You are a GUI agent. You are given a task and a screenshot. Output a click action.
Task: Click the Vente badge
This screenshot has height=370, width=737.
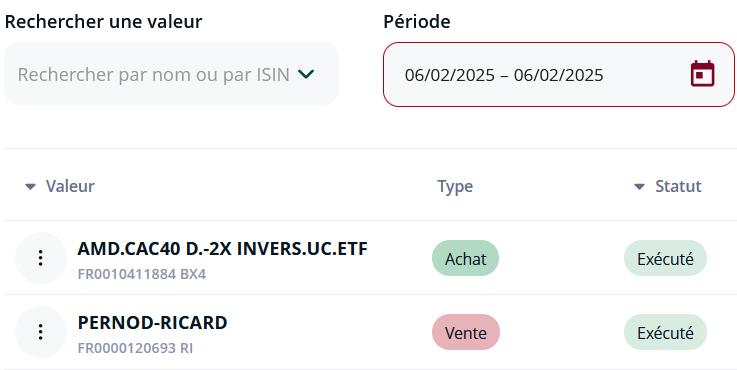tap(466, 332)
